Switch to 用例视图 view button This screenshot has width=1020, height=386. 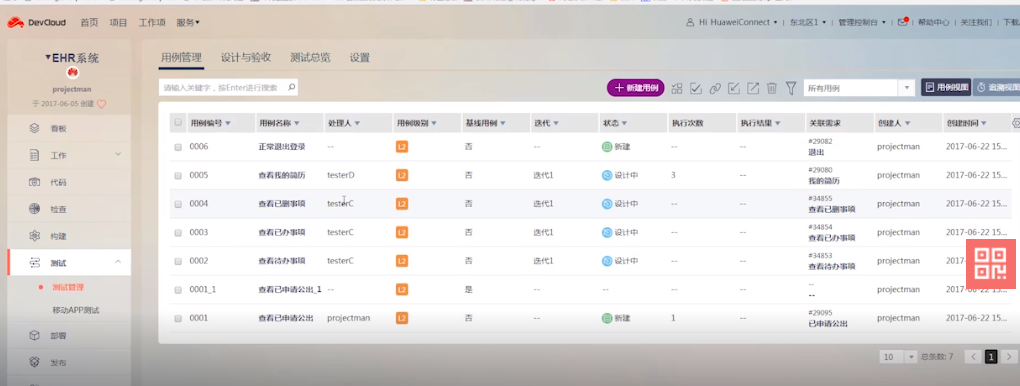click(946, 87)
